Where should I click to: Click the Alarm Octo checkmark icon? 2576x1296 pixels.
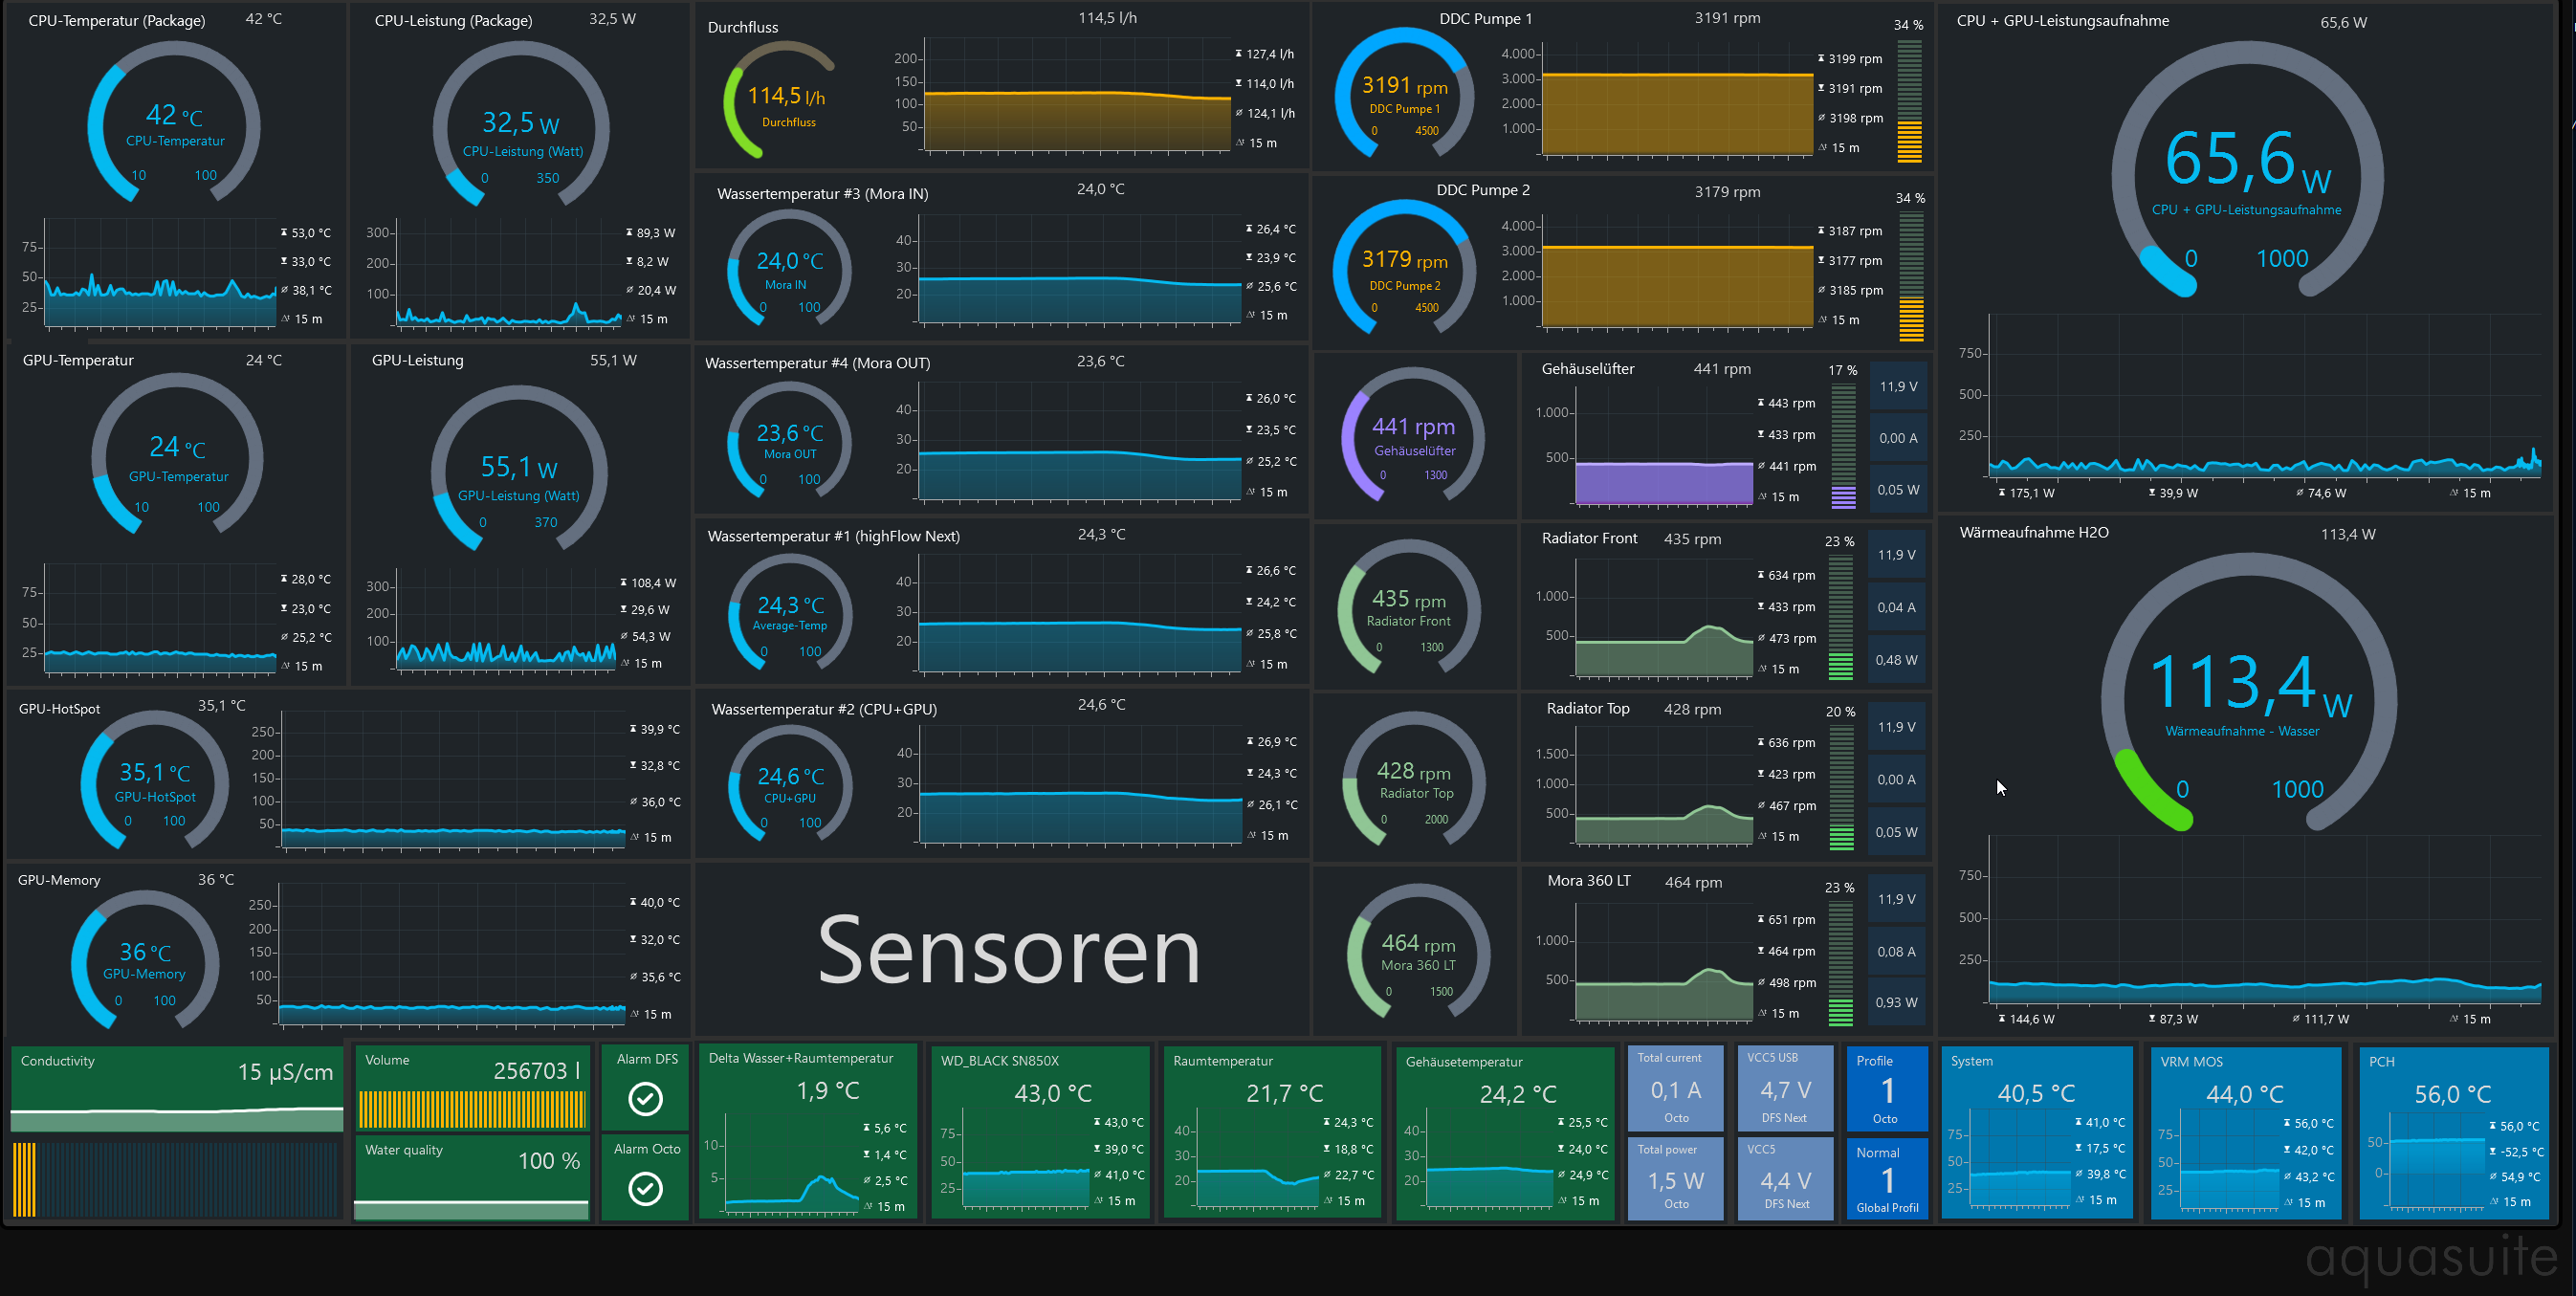pyautogui.click(x=645, y=1188)
